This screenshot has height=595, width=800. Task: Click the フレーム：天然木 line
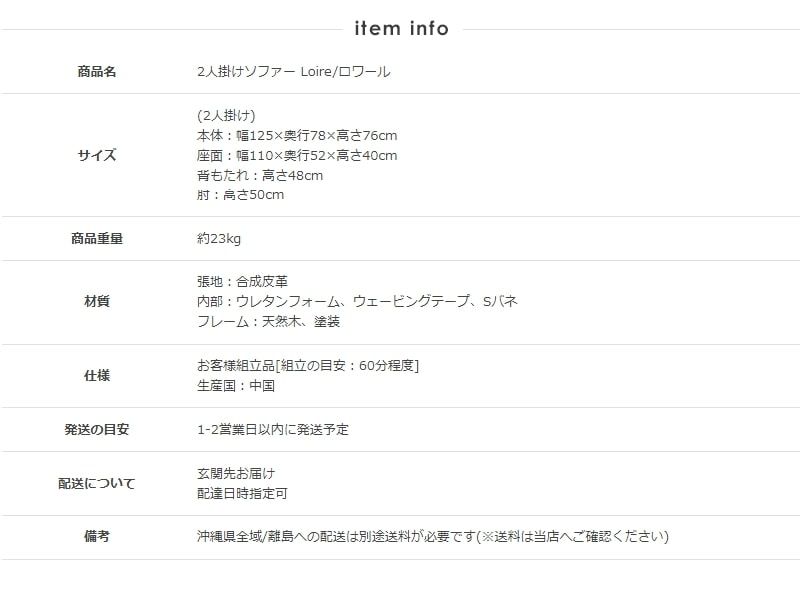[x=269, y=322]
